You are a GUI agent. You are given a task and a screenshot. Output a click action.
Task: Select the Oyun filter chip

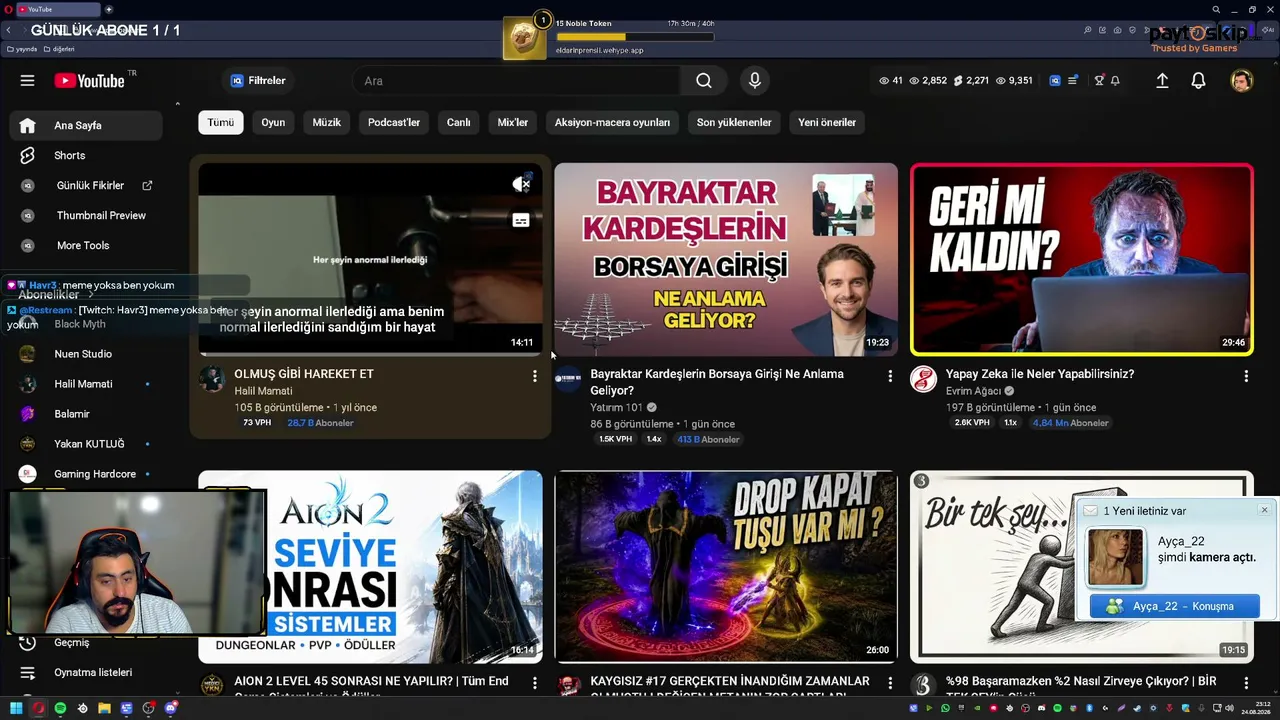pyautogui.click(x=273, y=122)
